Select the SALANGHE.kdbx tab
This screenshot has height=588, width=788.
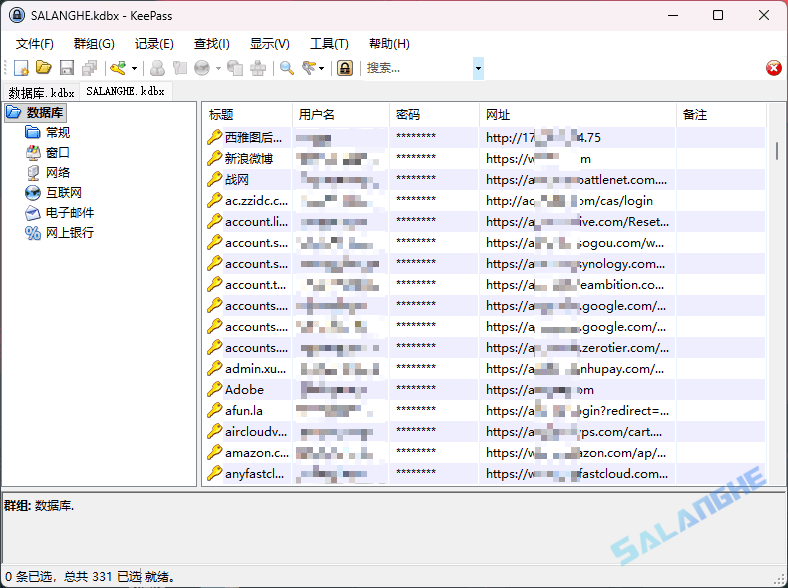[126, 91]
